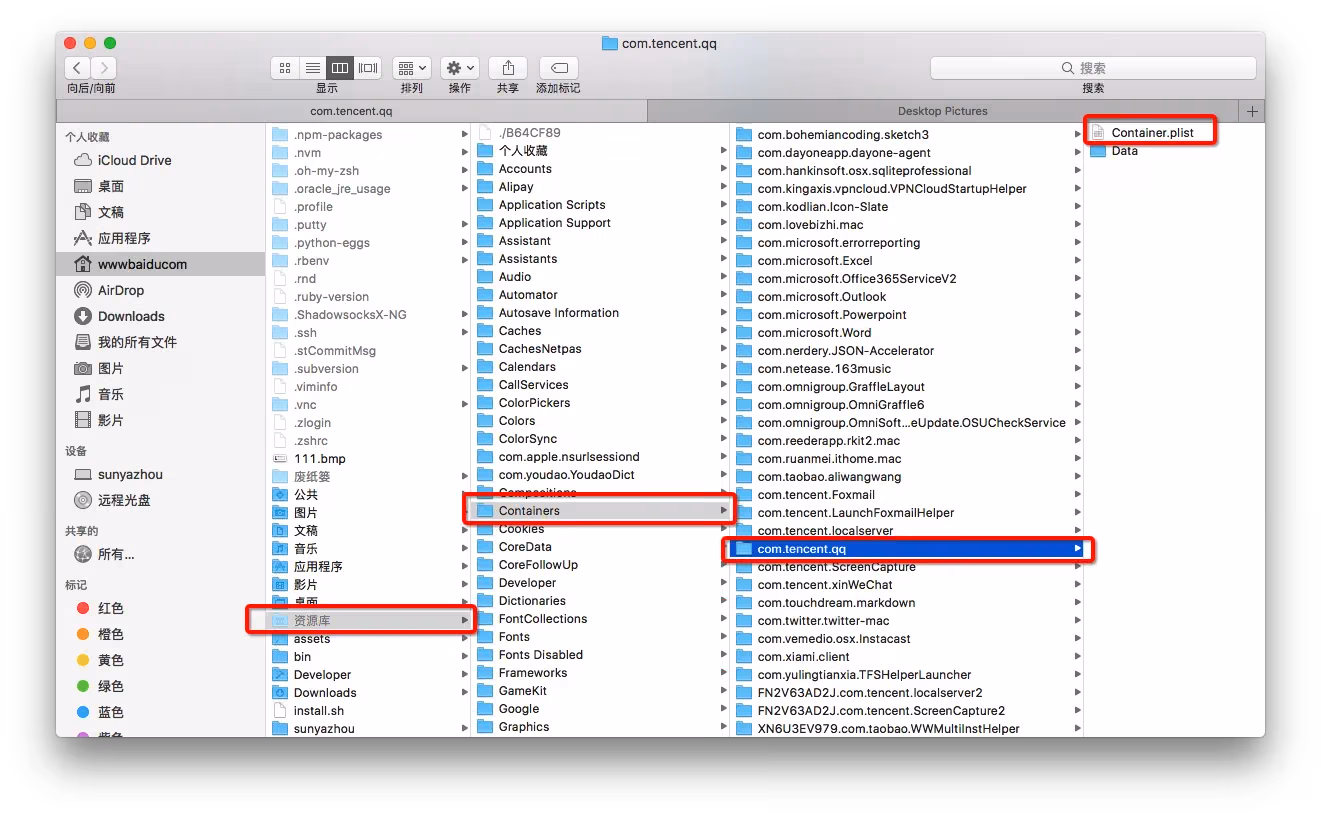
Task: Switch to icon view in toolbar
Action: point(285,68)
